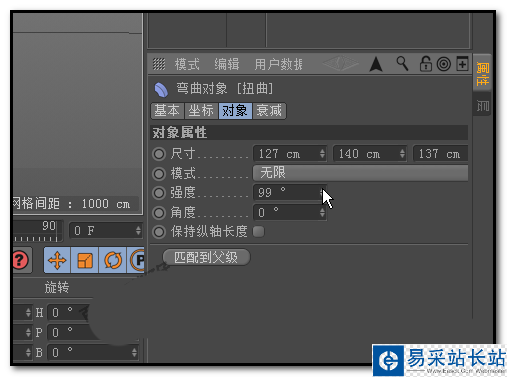507x377 pixels.
Task: Click the back/forward navigation arrows icon
Action: pyautogui.click(x=340, y=63)
